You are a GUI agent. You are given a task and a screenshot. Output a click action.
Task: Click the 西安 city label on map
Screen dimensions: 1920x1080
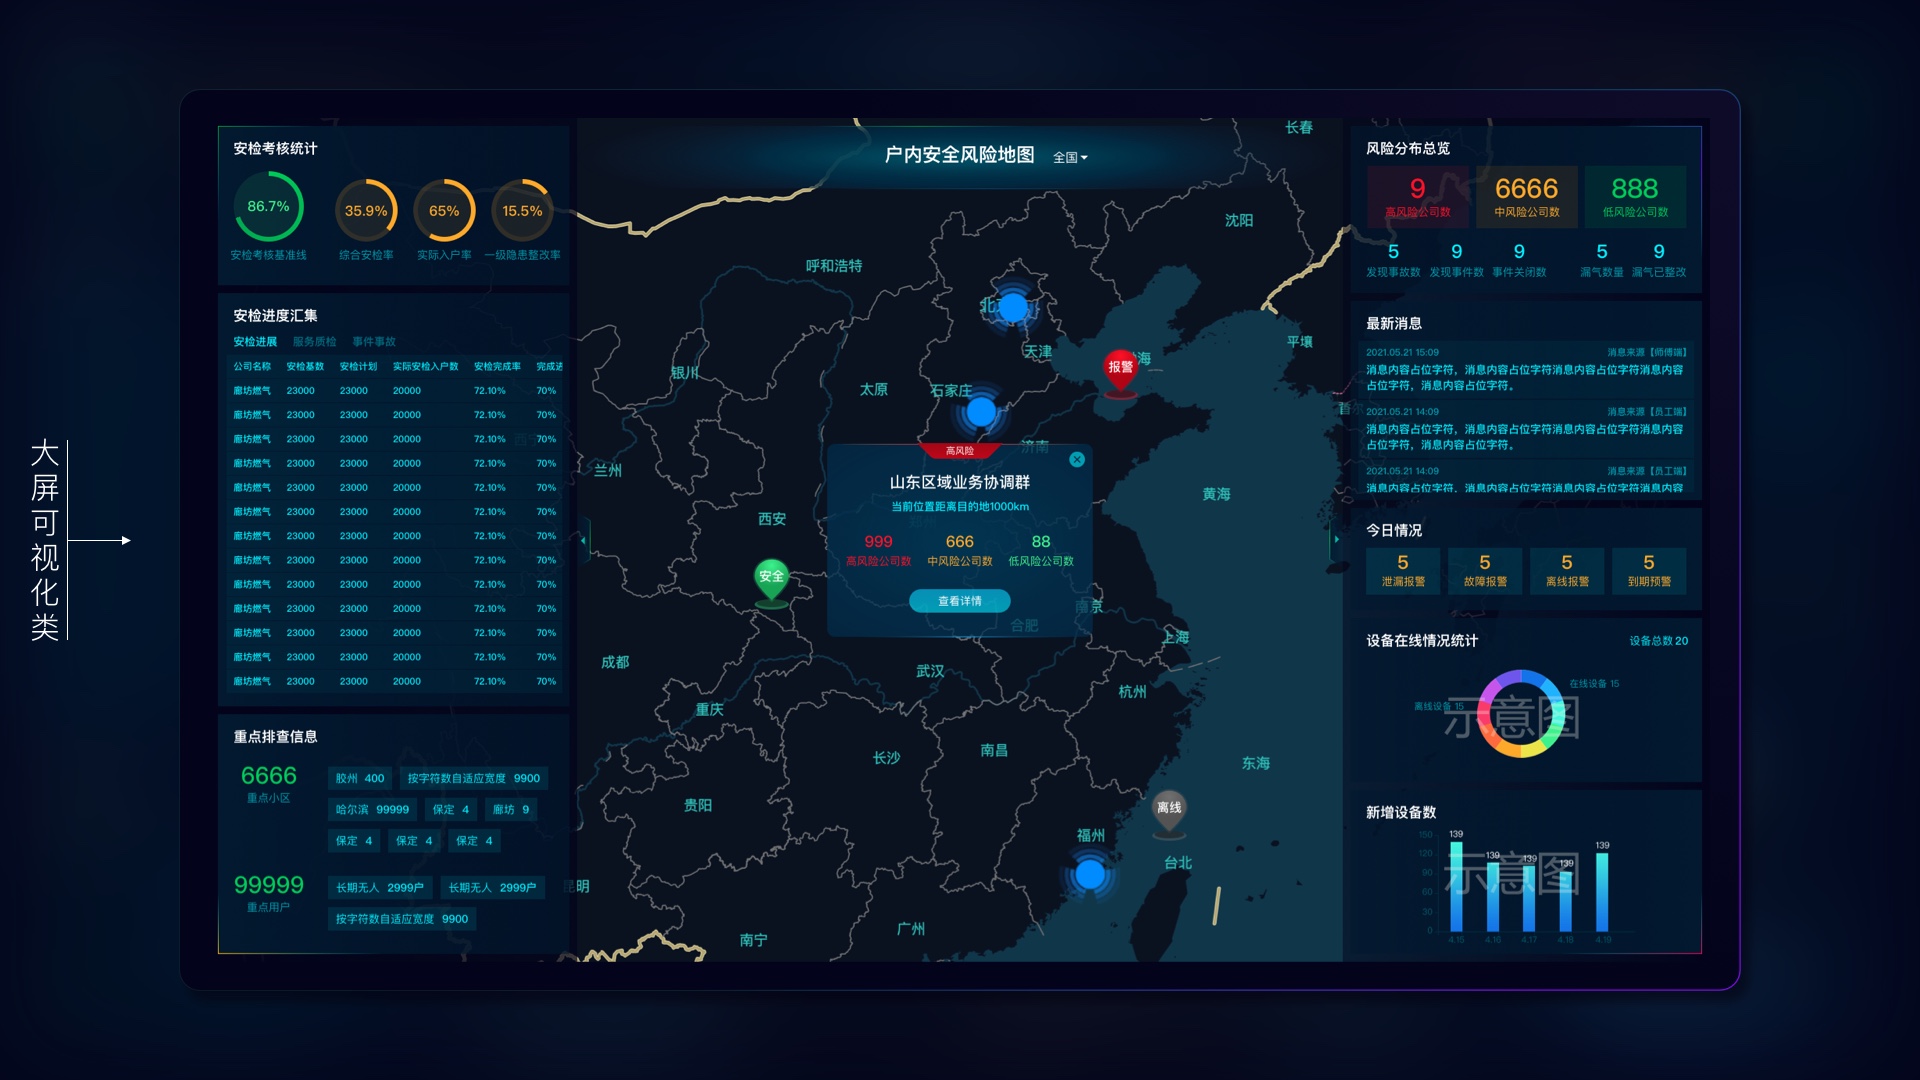coord(772,519)
